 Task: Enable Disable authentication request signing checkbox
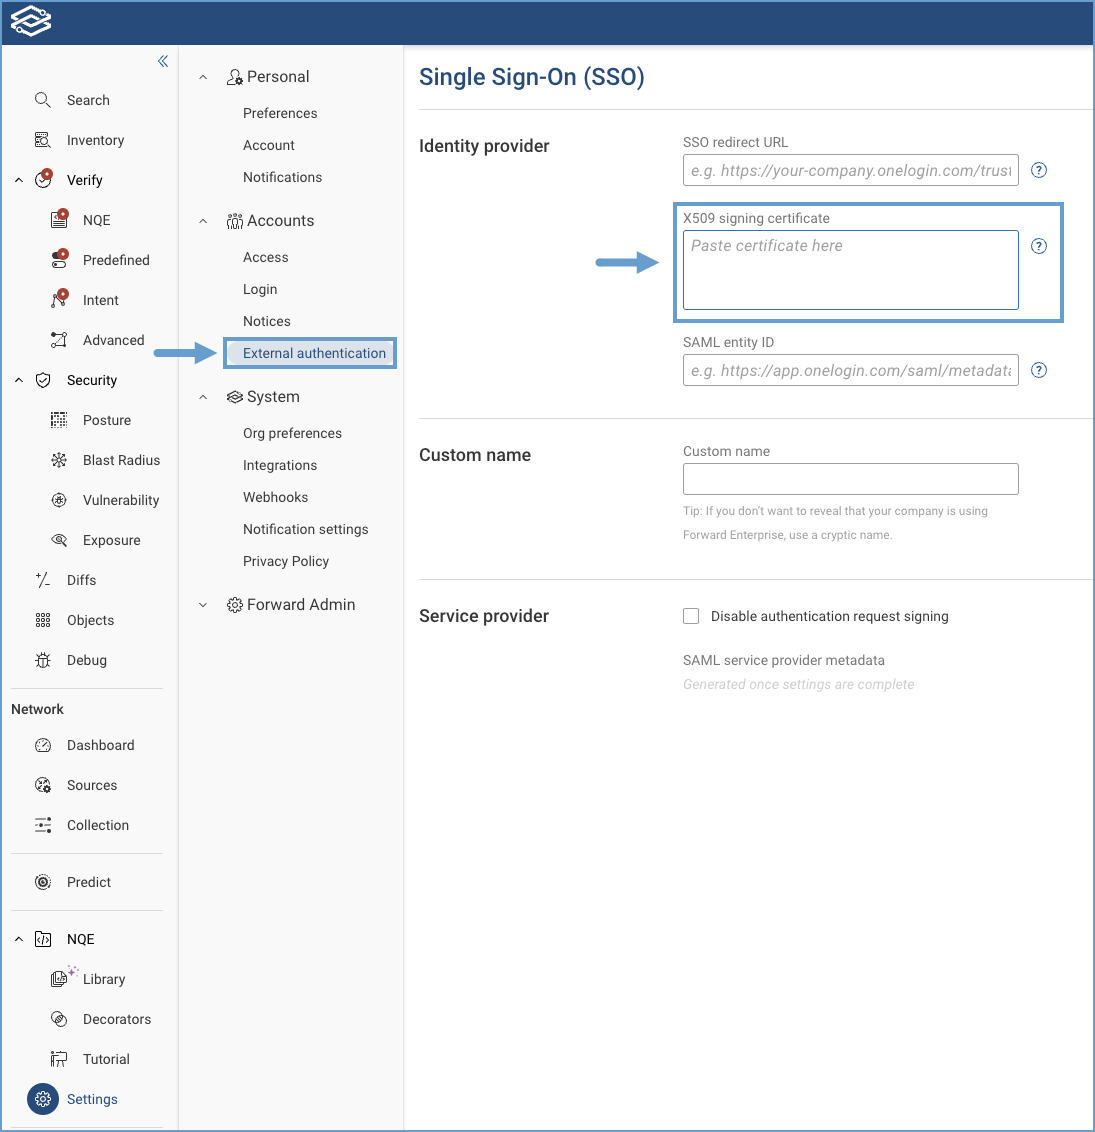pos(691,616)
